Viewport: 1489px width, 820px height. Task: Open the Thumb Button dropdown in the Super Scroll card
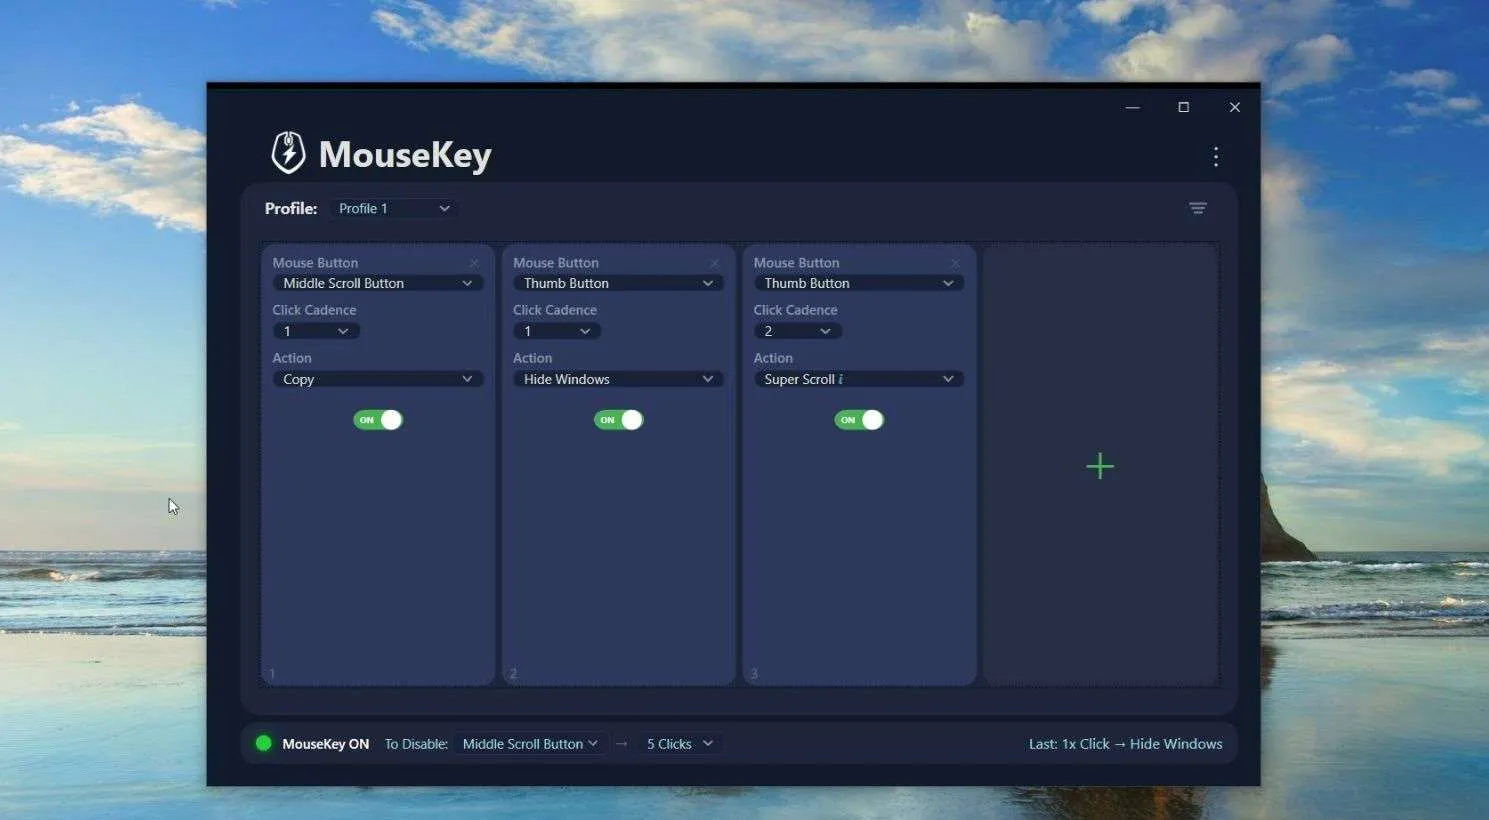859,283
